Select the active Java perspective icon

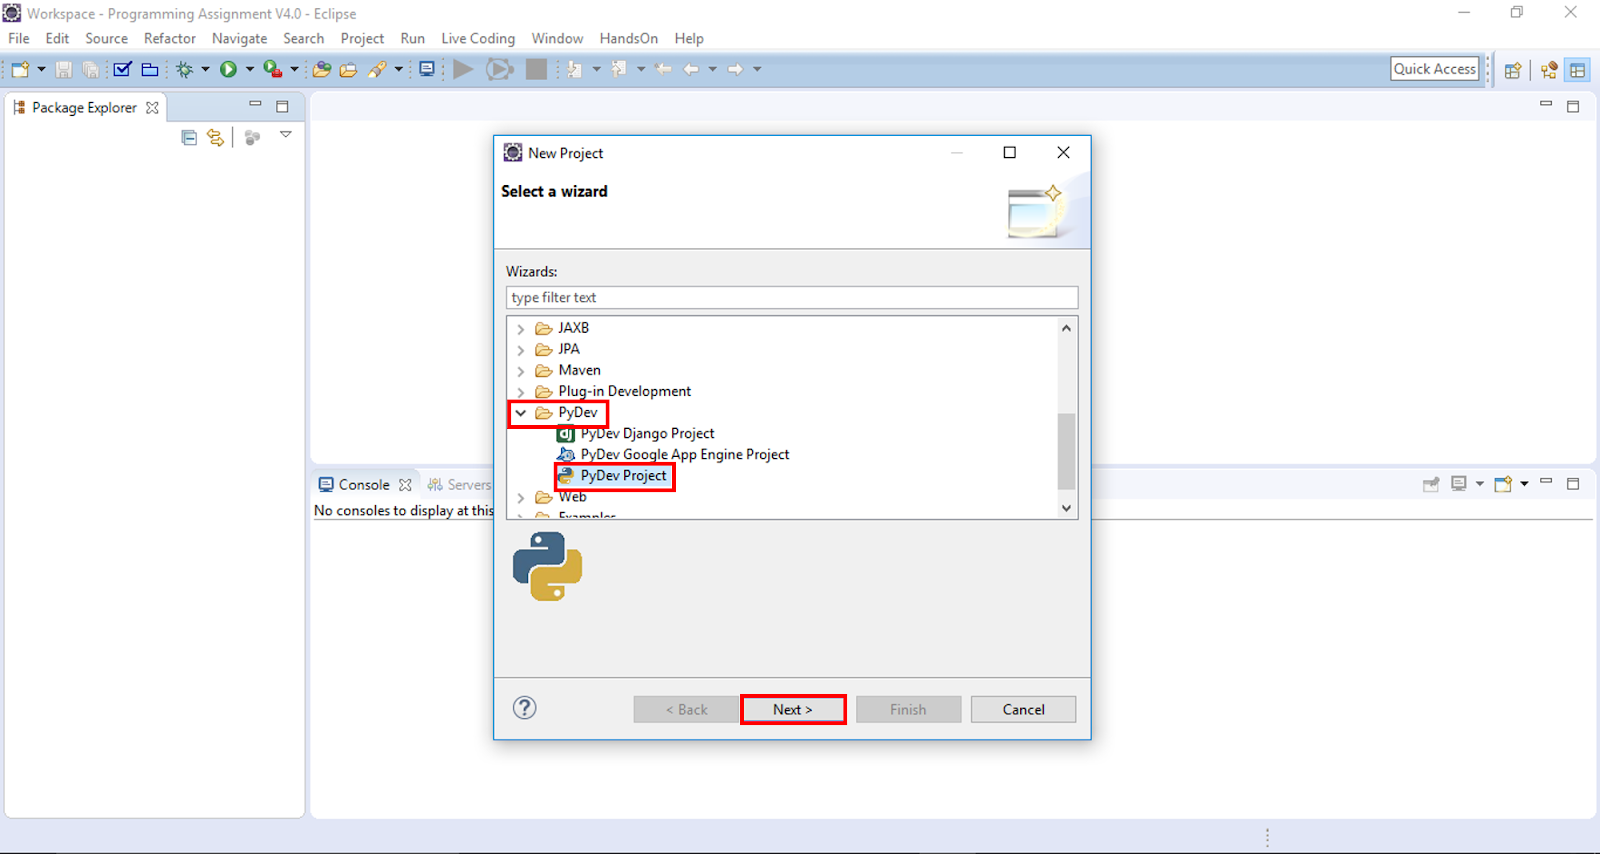tap(1578, 70)
